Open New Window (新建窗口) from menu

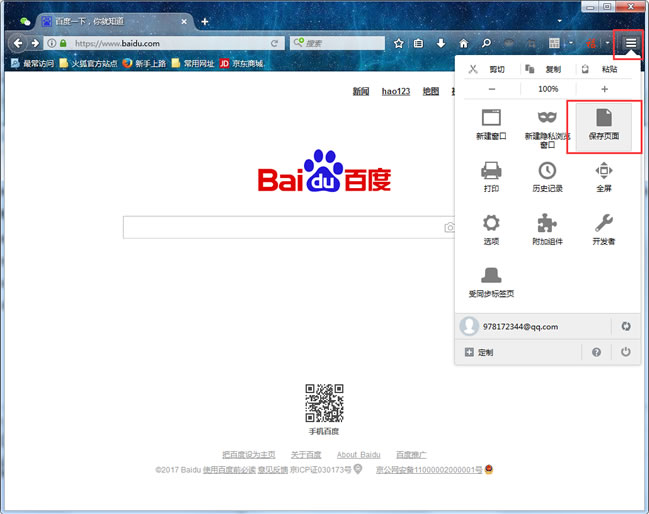tap(491, 125)
